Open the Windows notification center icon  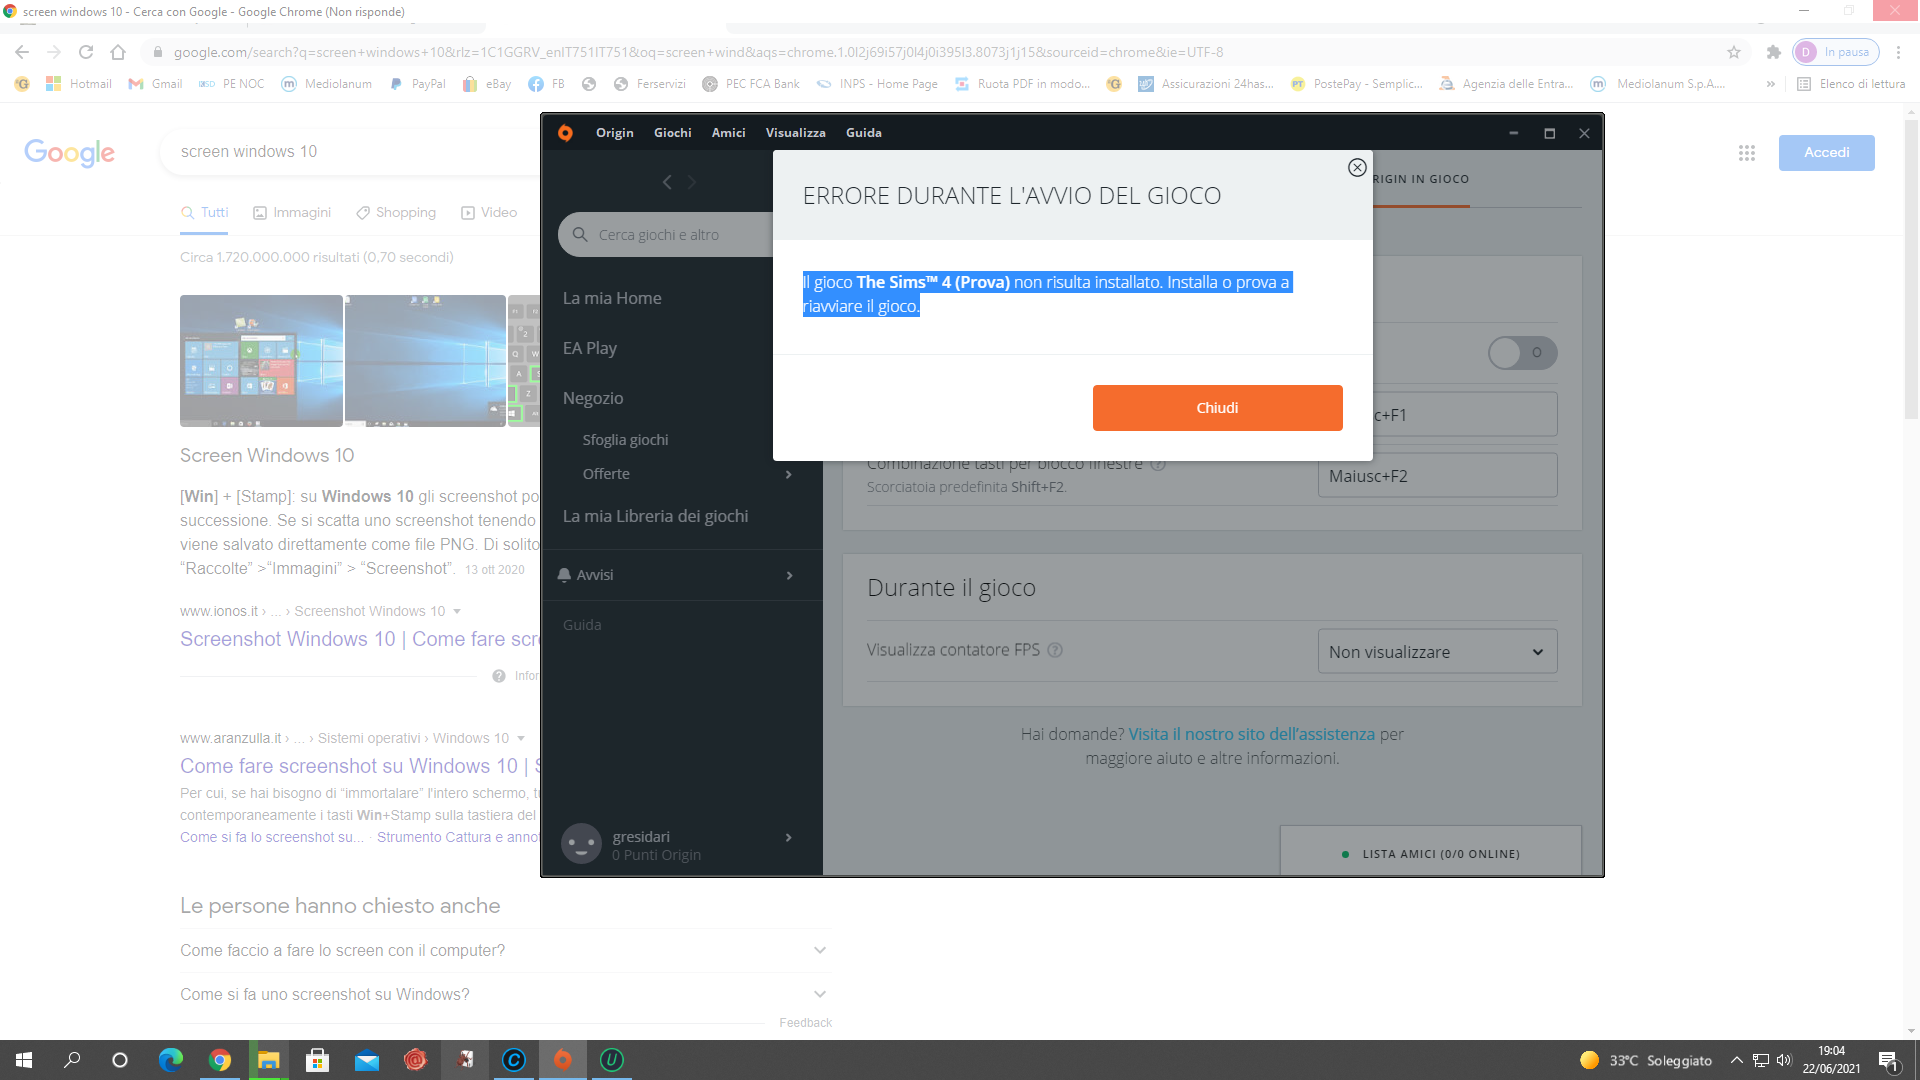1889,1061
